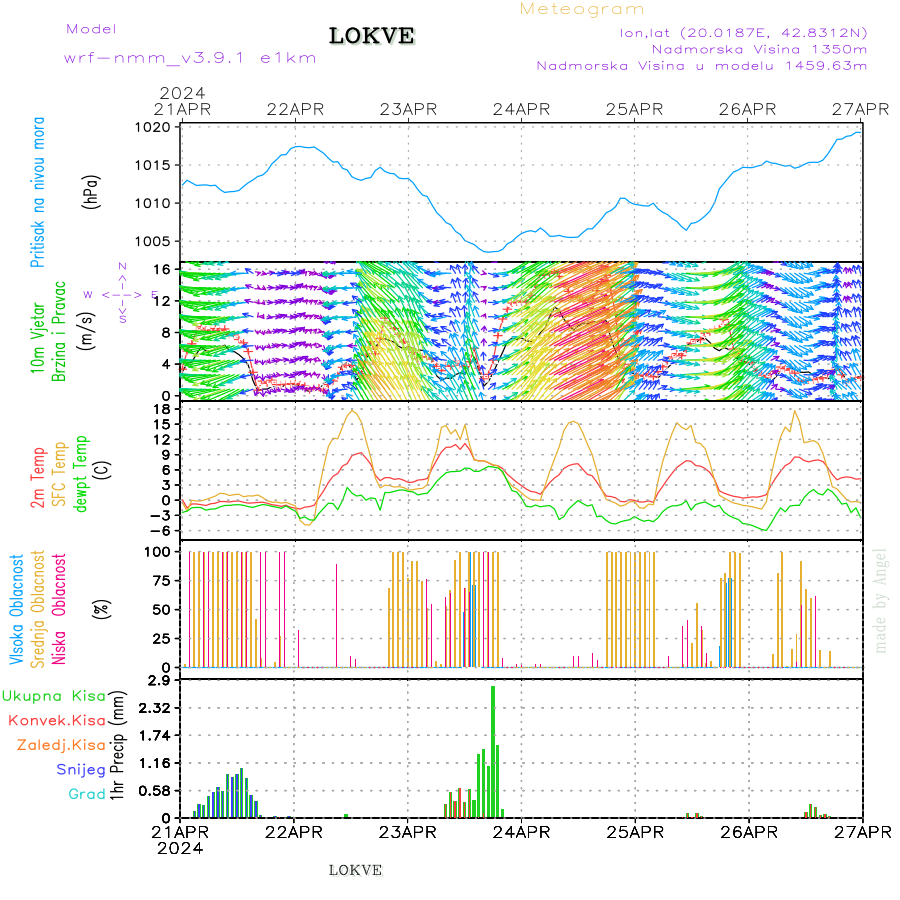Image resolution: width=900 pixels, height=900 pixels.
Task: Click the bottom 21APR date label
Action: click(180, 832)
